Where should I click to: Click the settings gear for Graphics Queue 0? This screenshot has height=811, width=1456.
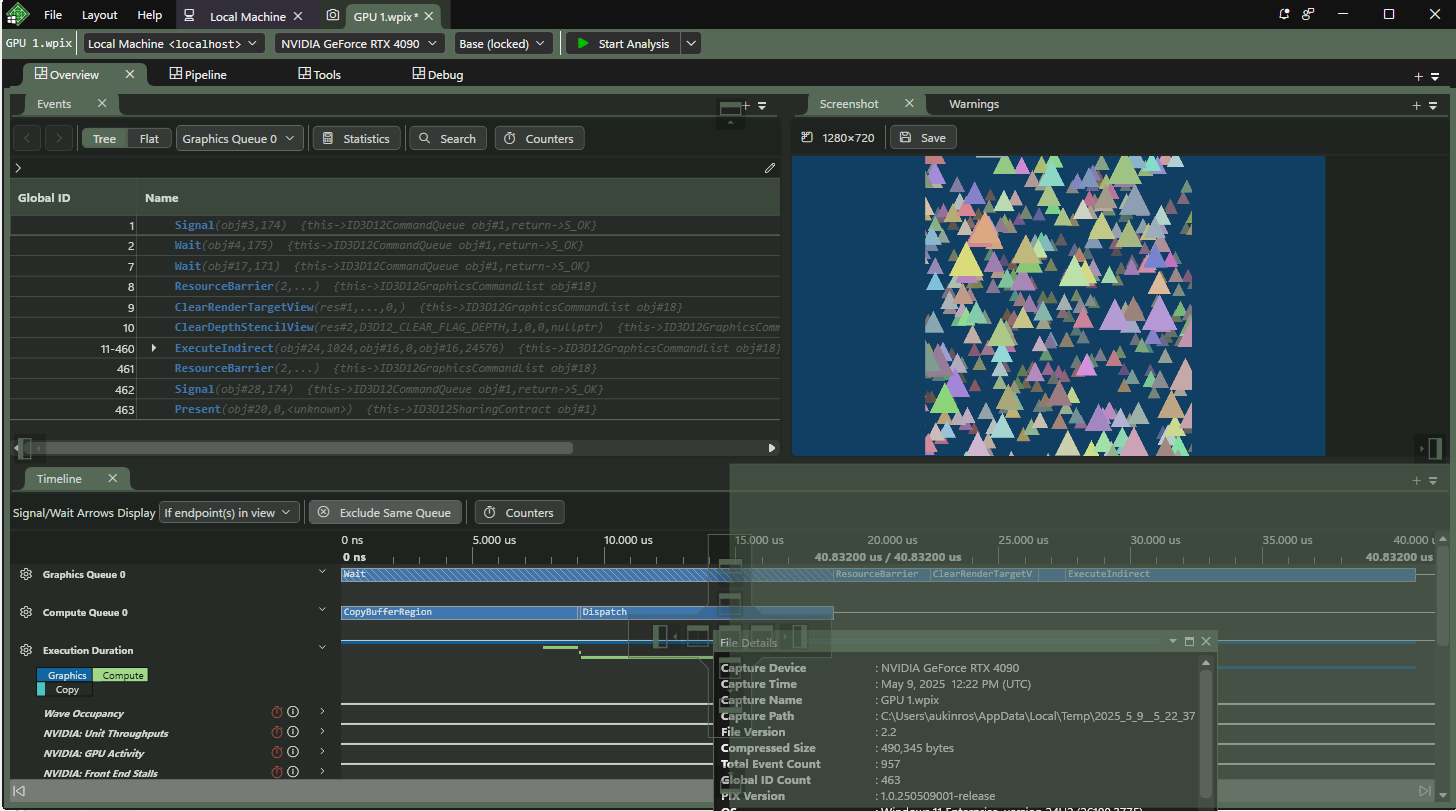pyautogui.click(x=26, y=575)
